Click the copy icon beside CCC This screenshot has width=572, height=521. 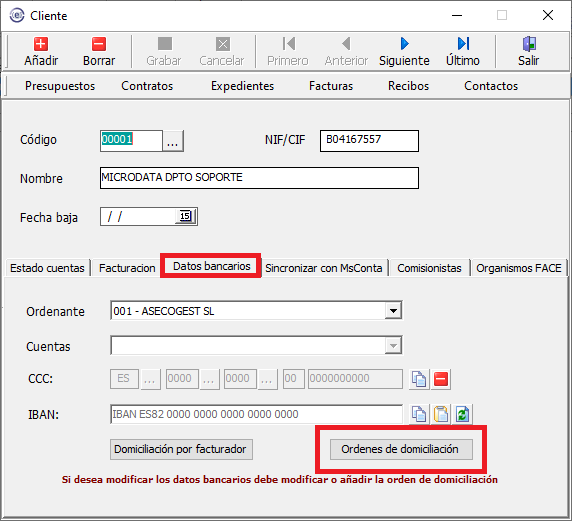click(x=419, y=379)
